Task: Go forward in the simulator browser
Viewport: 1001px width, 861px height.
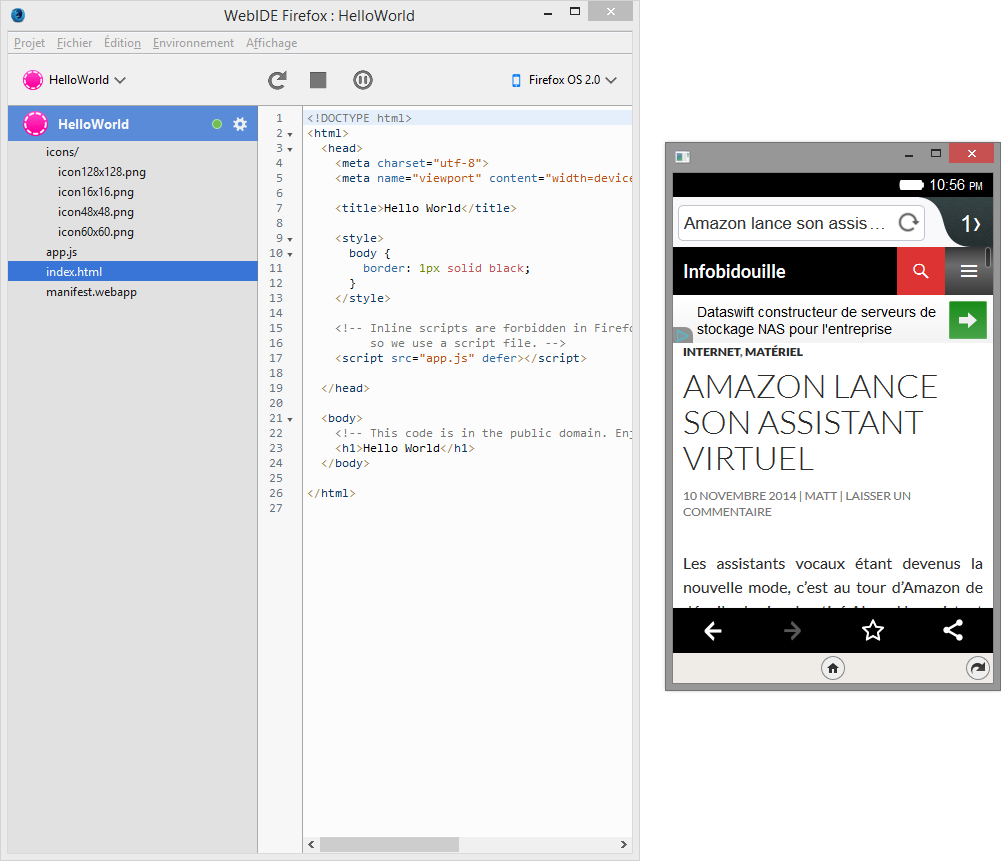Action: coord(792,631)
